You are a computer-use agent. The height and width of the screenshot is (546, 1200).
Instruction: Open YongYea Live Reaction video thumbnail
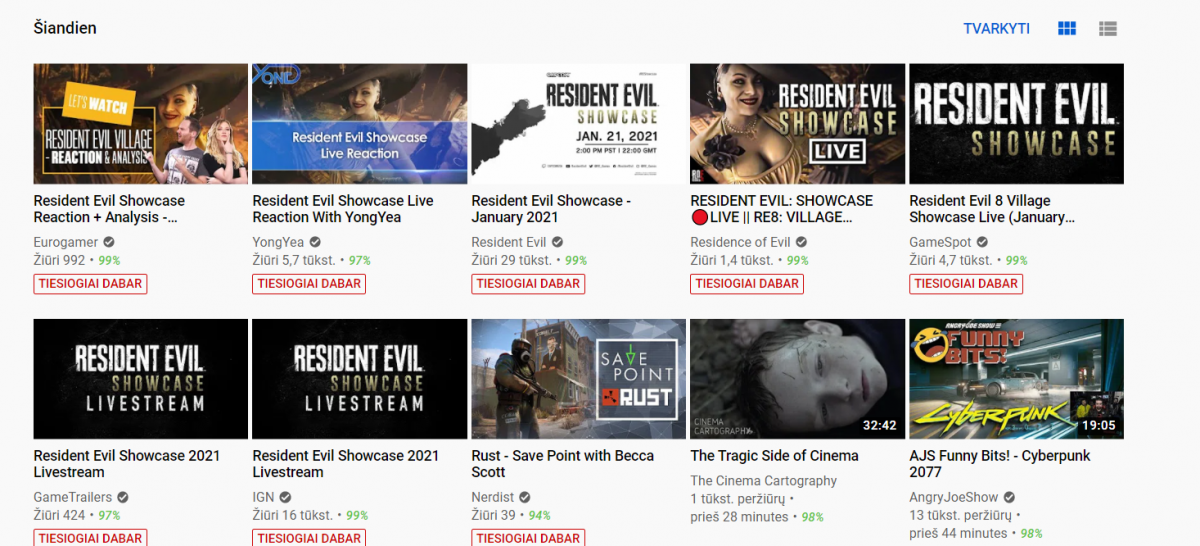point(359,124)
